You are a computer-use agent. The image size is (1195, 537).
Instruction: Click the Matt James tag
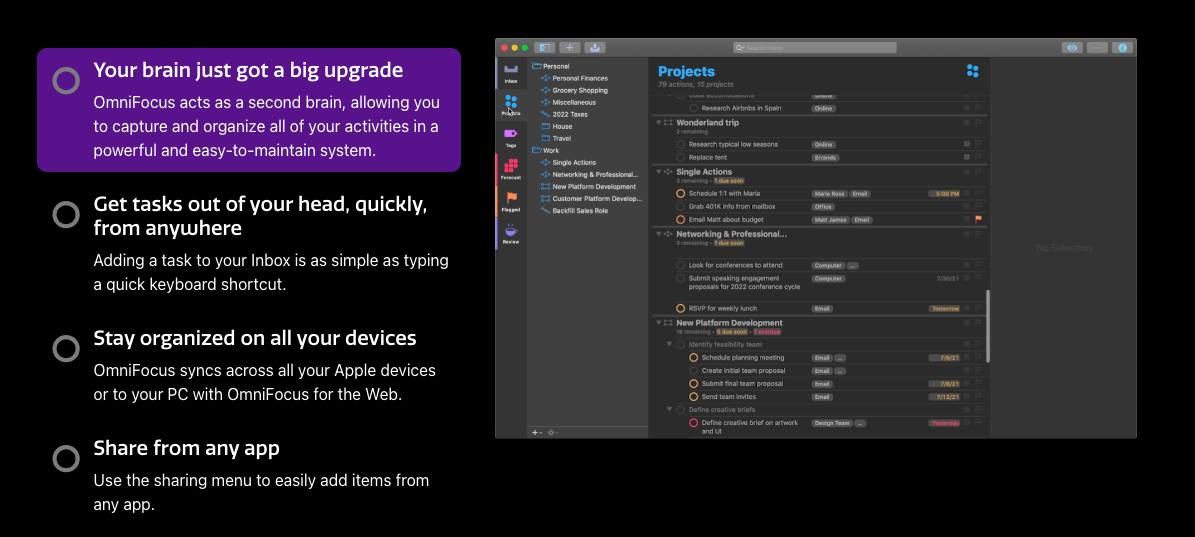pos(830,219)
